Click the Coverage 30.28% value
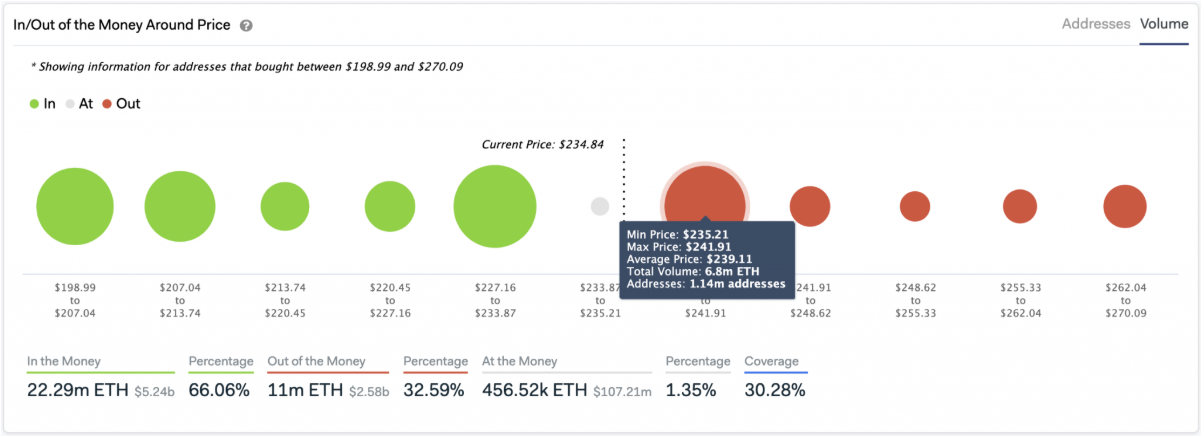The height and width of the screenshot is (437, 1204). coord(775,390)
